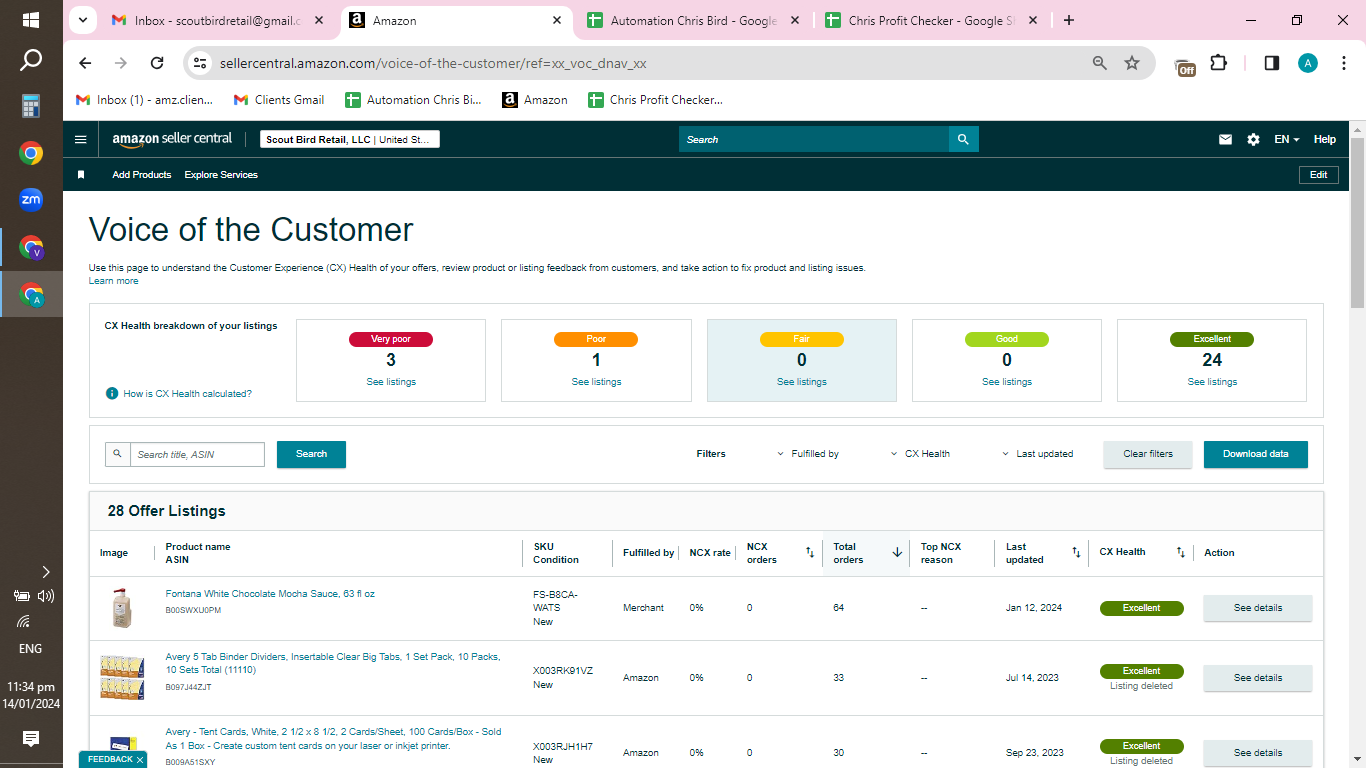1366x768 pixels.
Task: Open Zoom from the taskbar
Action: point(31,200)
